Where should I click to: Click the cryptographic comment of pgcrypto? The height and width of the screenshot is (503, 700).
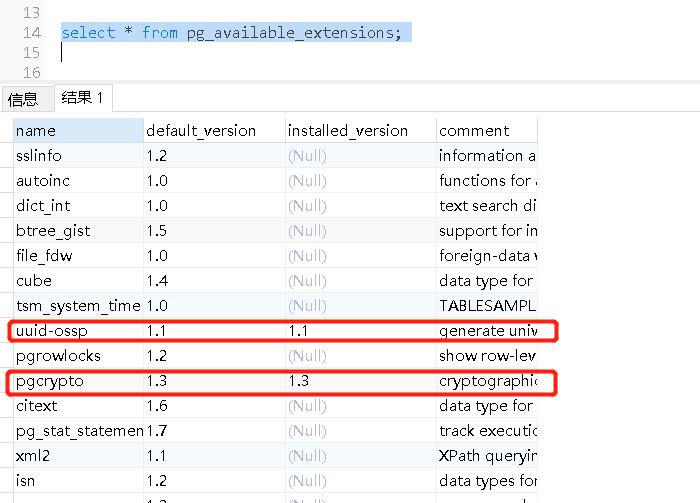coord(487,381)
